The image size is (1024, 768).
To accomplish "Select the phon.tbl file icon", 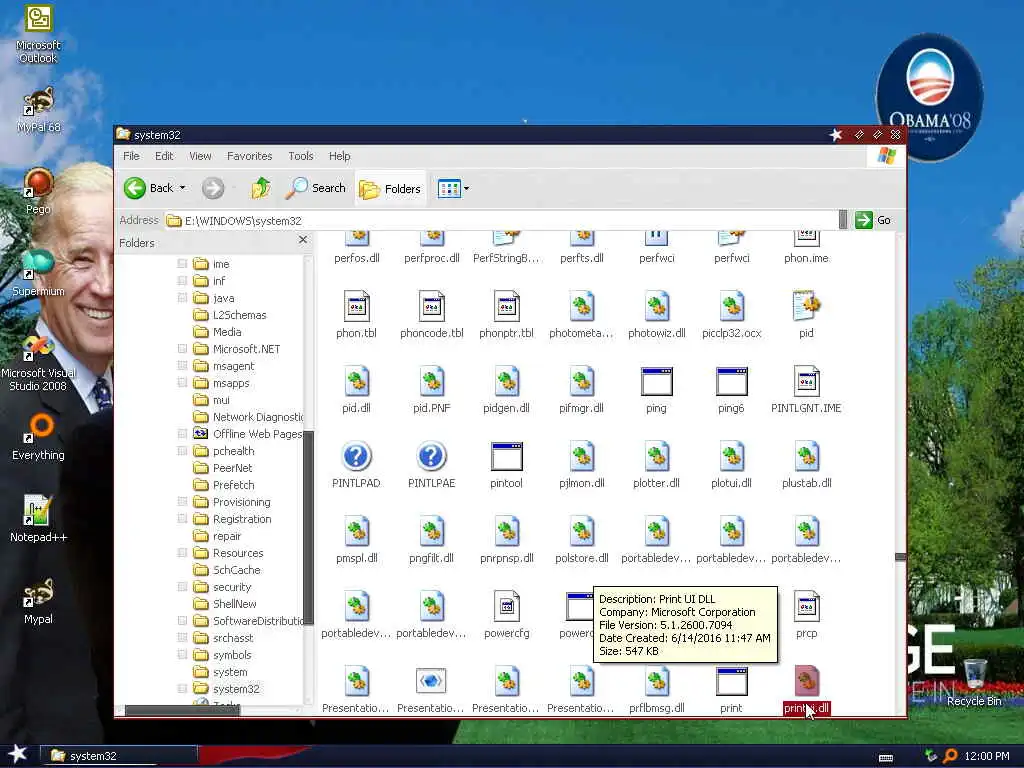I will 356,315.
